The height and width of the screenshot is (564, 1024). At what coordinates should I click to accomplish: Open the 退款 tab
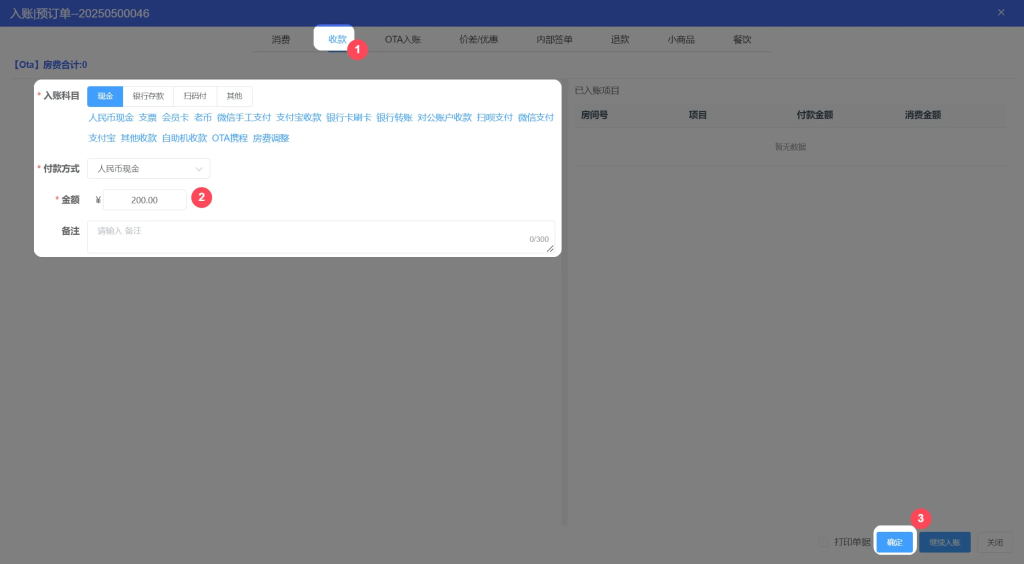click(620, 39)
